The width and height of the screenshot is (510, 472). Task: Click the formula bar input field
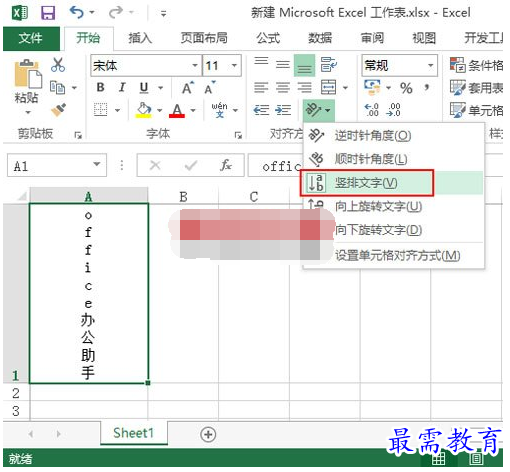(x=275, y=165)
